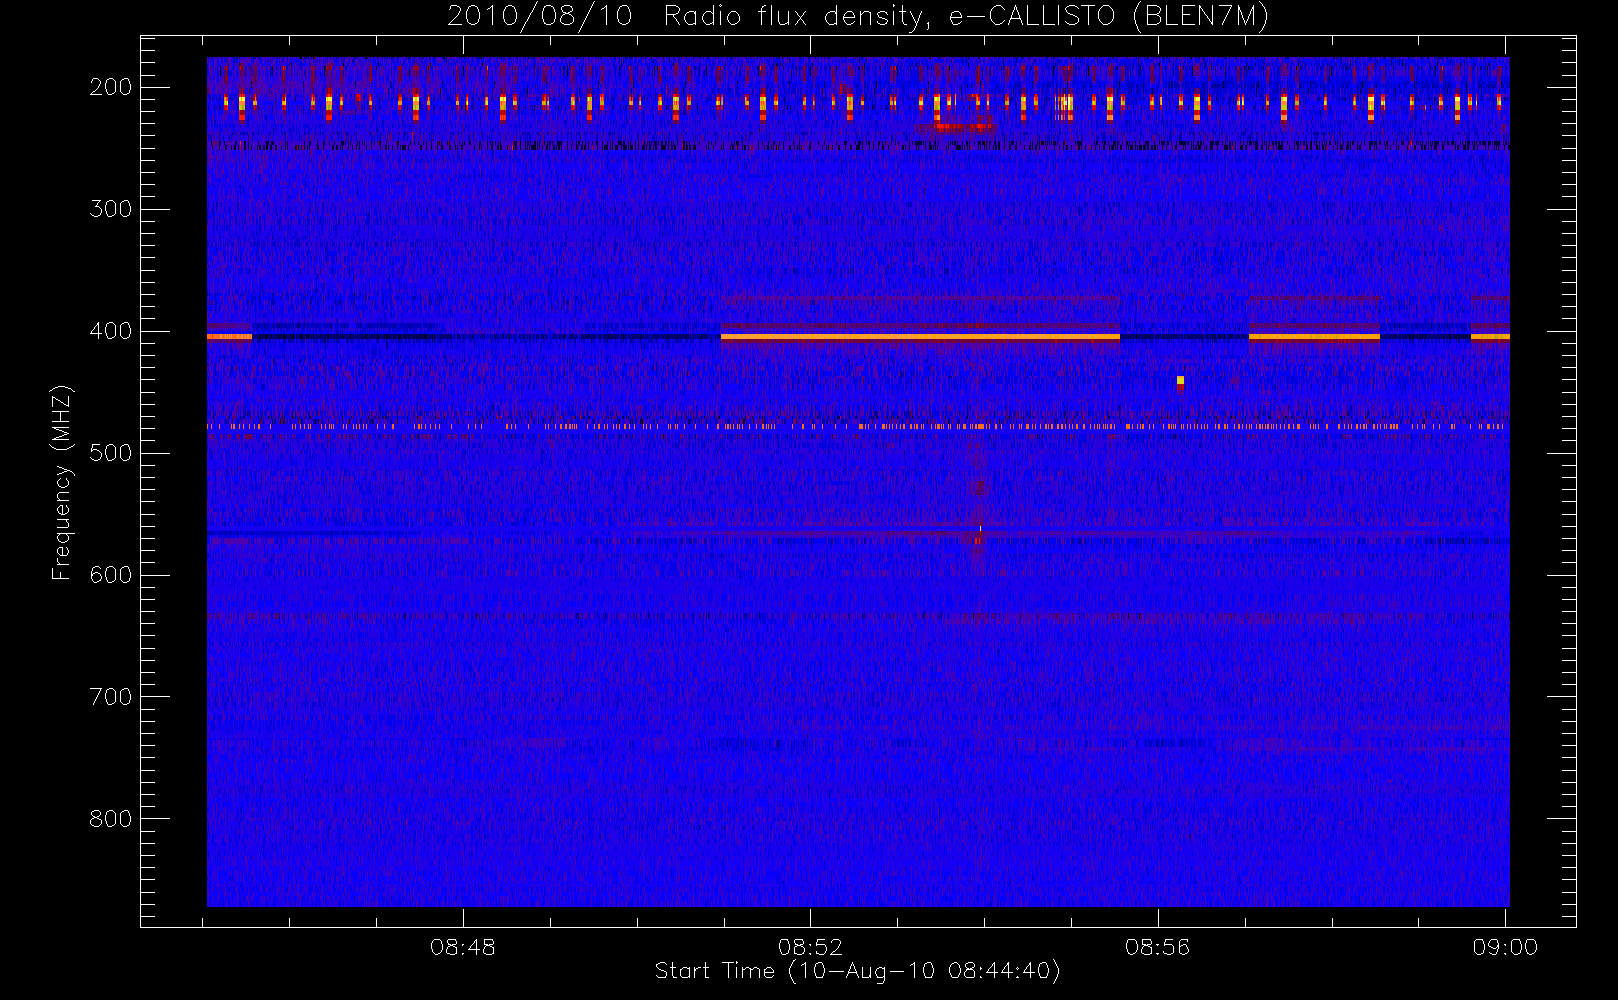Click the long orange 405 MHz band segment

click(x=920, y=337)
